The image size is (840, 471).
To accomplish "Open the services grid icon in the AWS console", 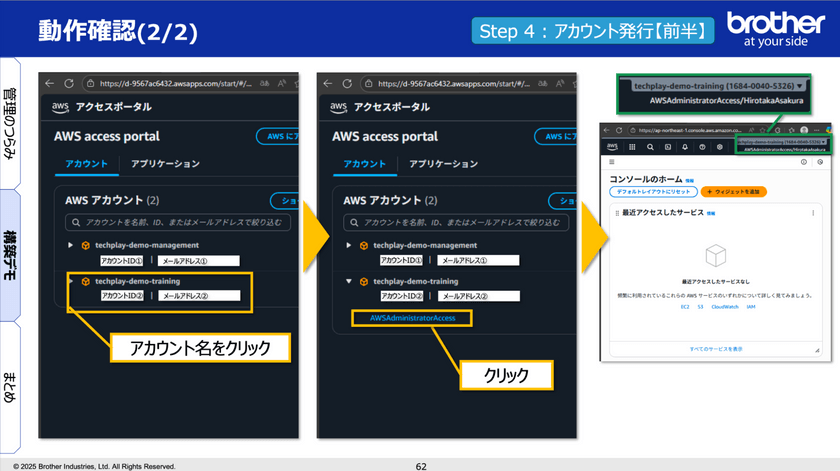I will pyautogui.click(x=634, y=146).
